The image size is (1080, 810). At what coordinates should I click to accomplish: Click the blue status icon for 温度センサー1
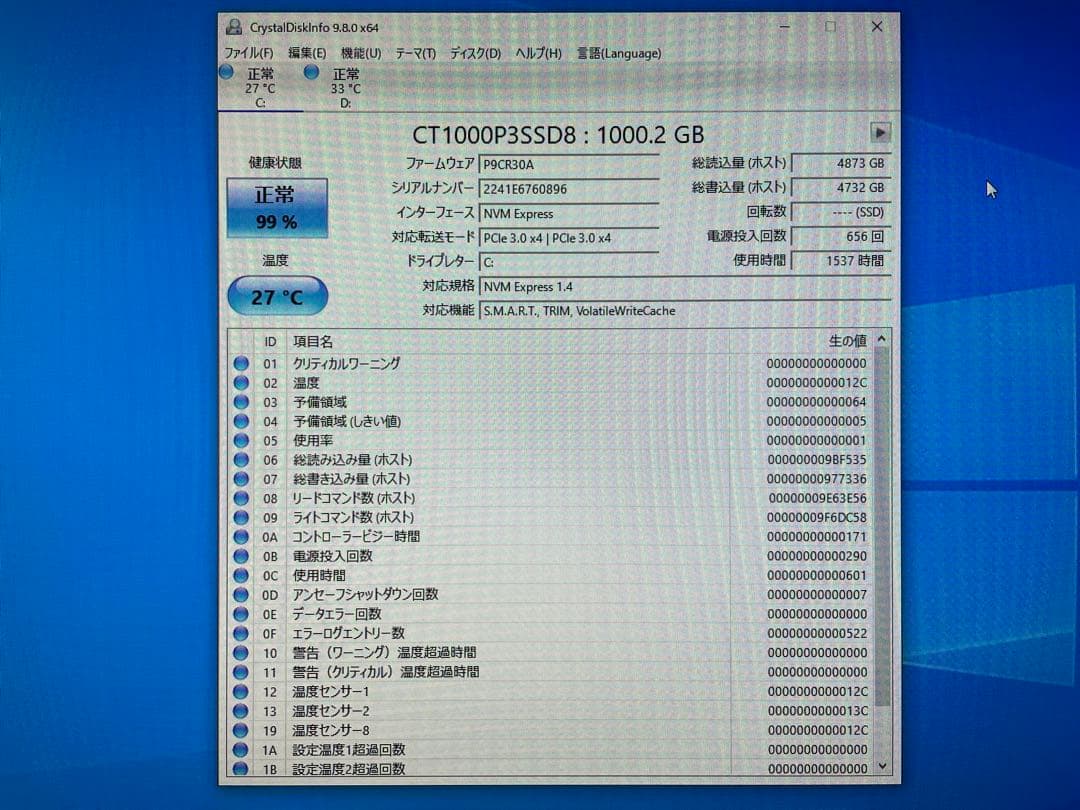(241, 691)
